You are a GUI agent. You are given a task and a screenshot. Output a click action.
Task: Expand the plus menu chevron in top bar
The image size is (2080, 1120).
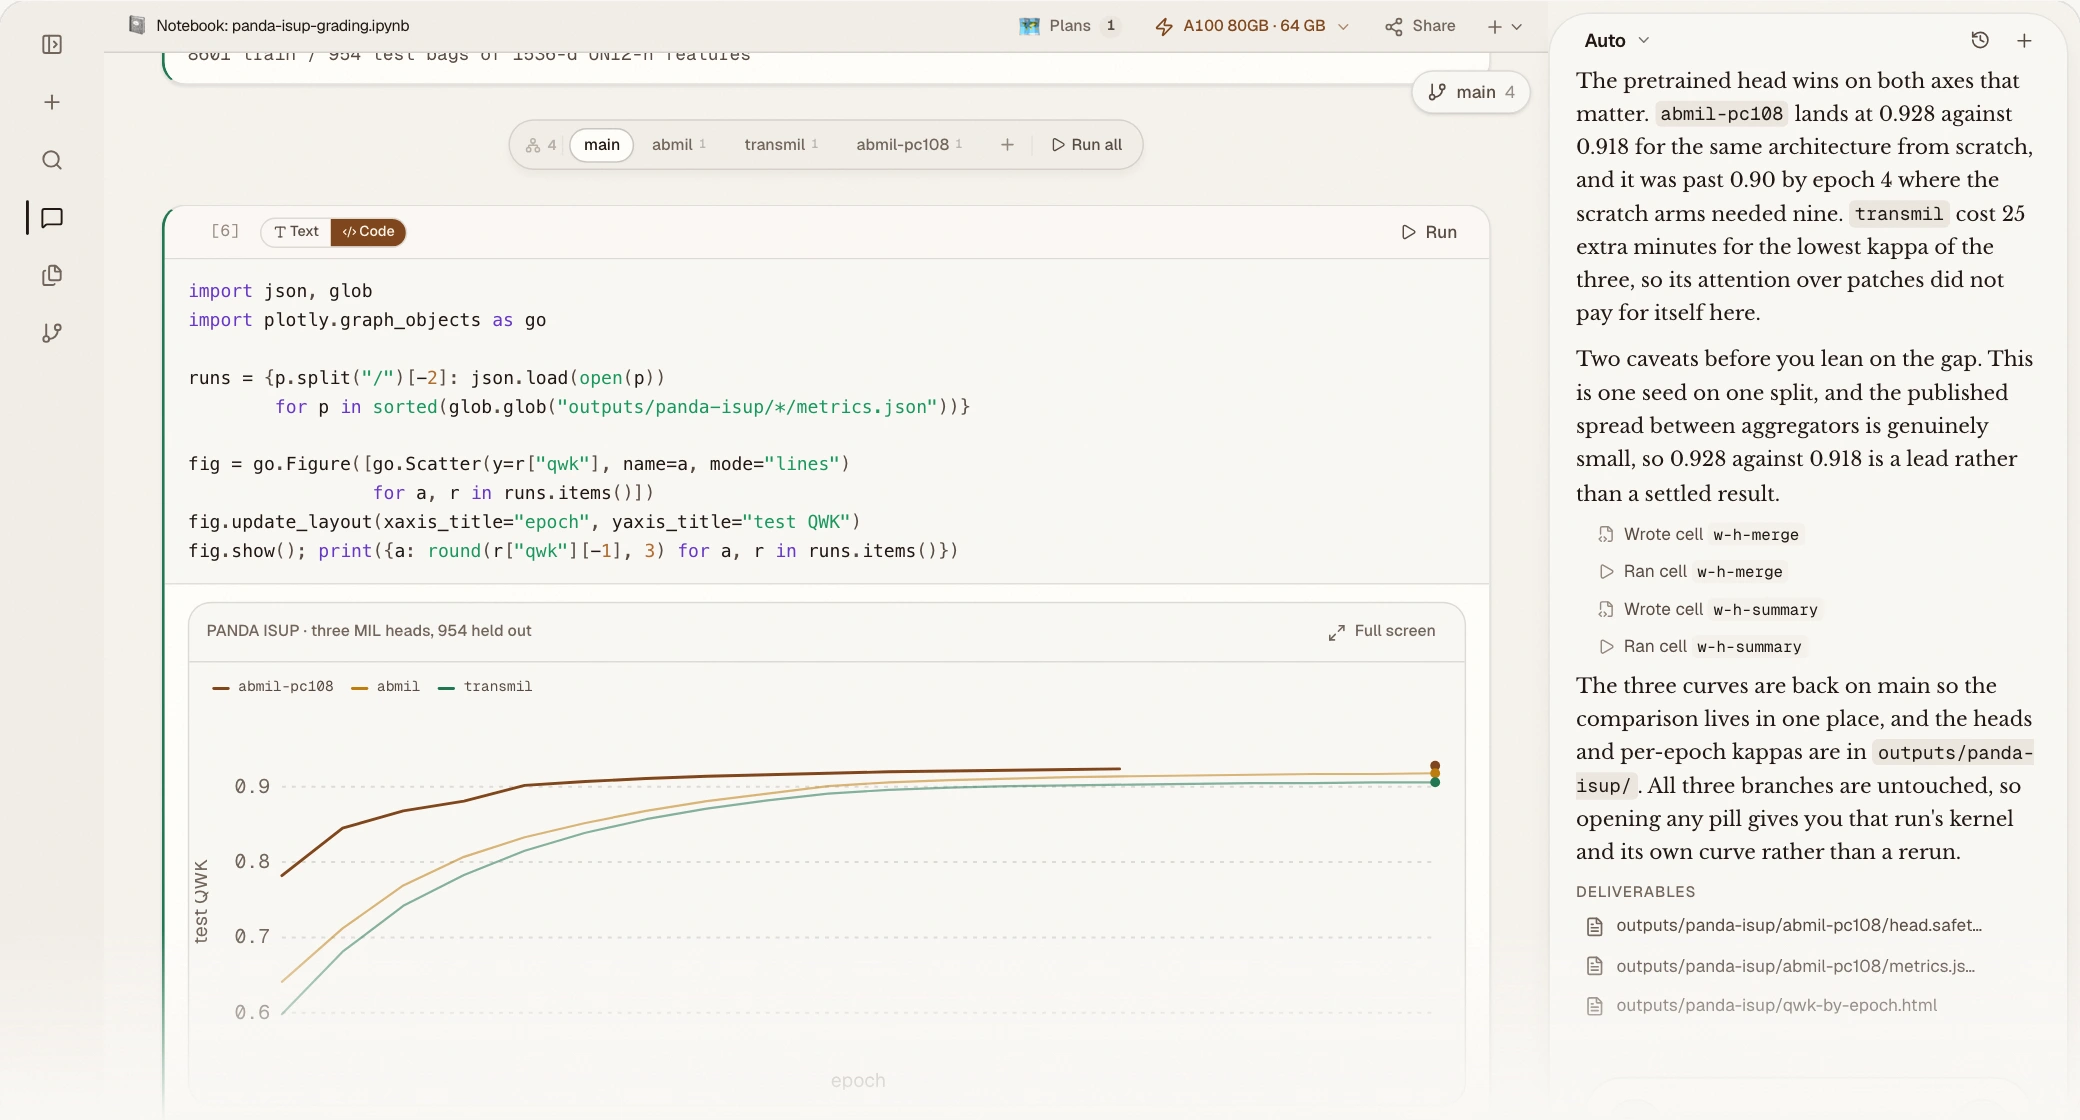1517,27
